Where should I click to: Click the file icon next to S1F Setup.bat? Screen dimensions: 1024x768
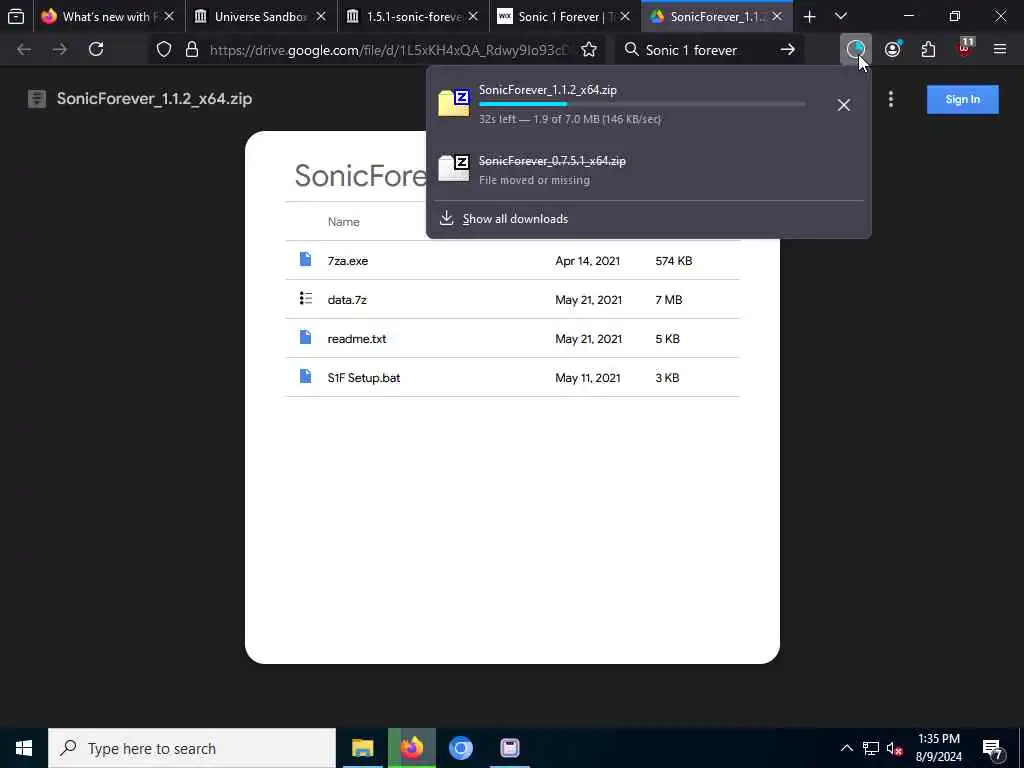pos(305,376)
